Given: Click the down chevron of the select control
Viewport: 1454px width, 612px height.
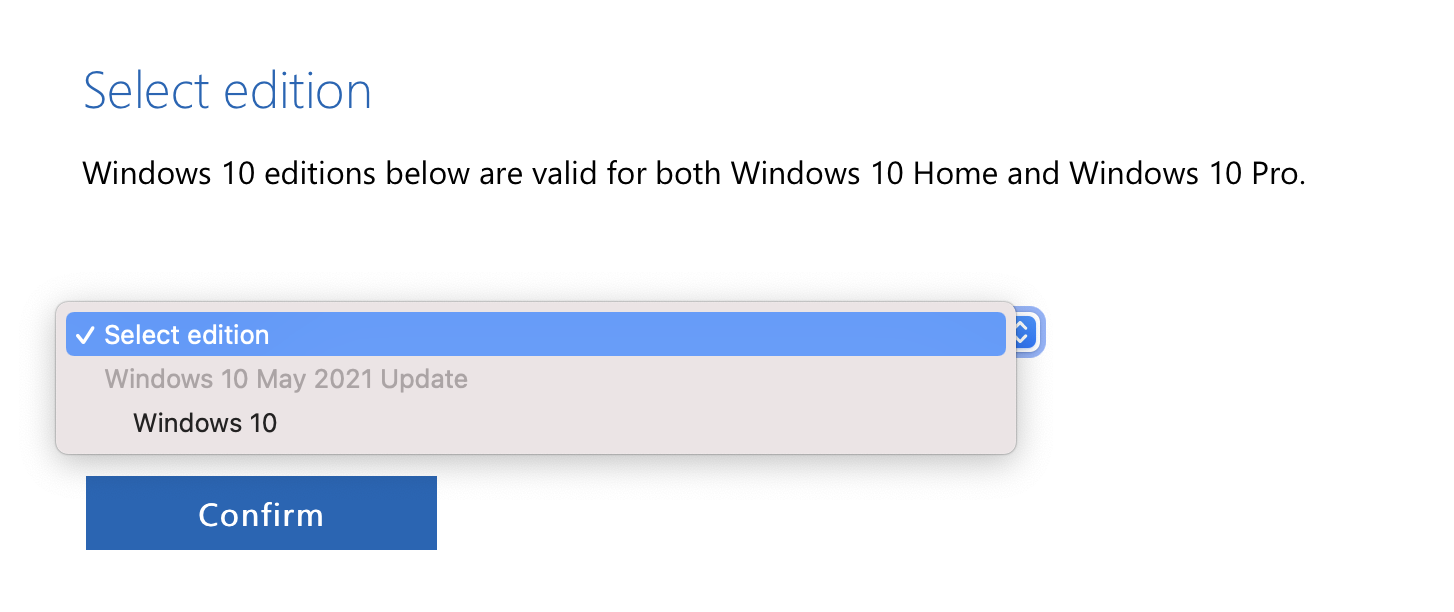Looking at the screenshot, I should [x=1019, y=340].
